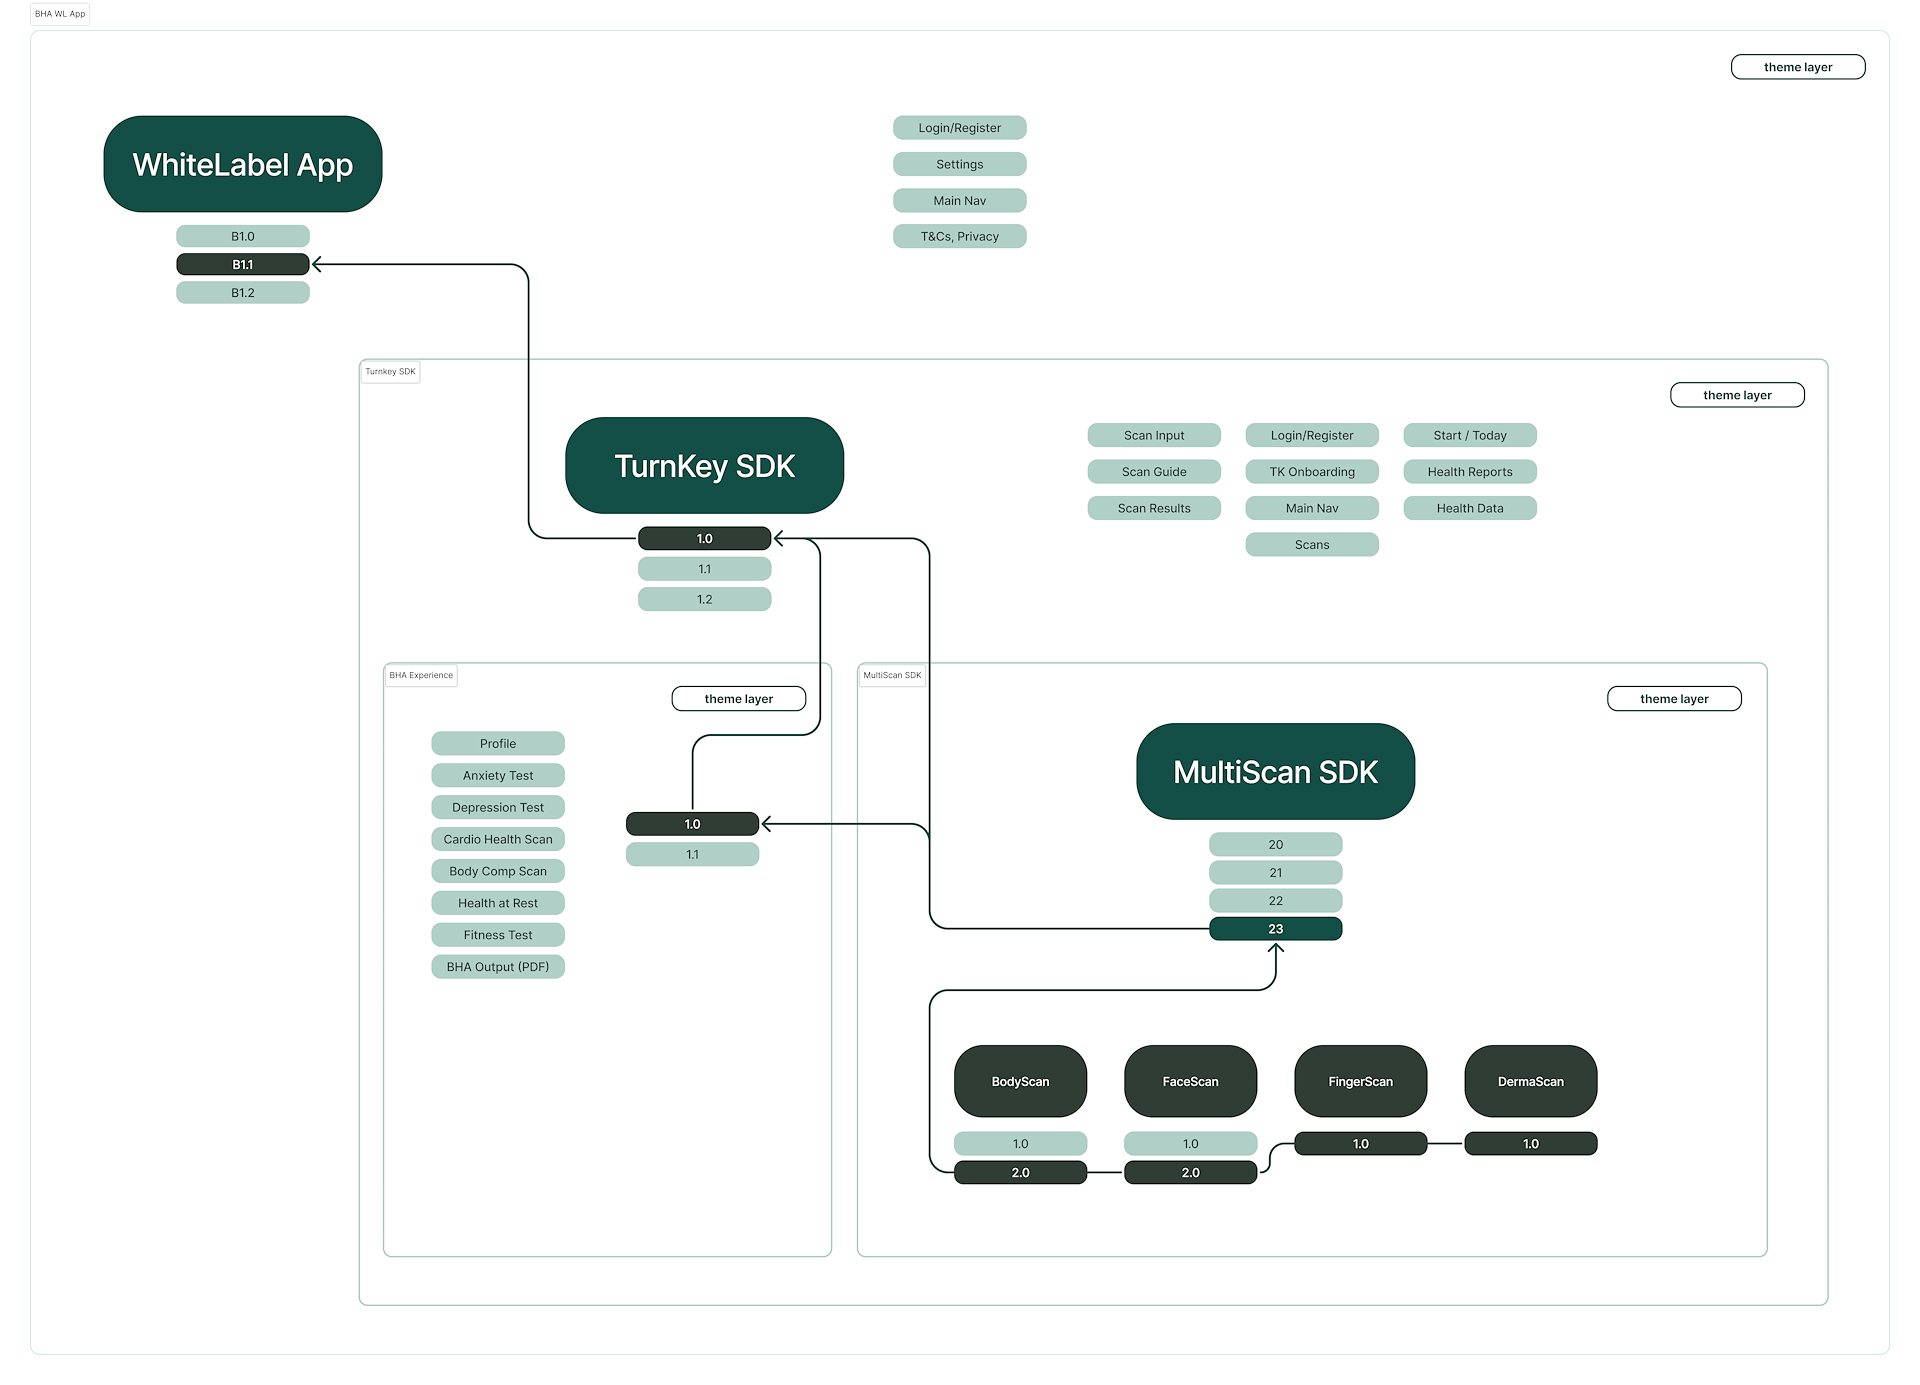The height and width of the screenshot is (1385, 1920).
Task: Select the MultiScan SDK title block
Action: coord(1275,772)
